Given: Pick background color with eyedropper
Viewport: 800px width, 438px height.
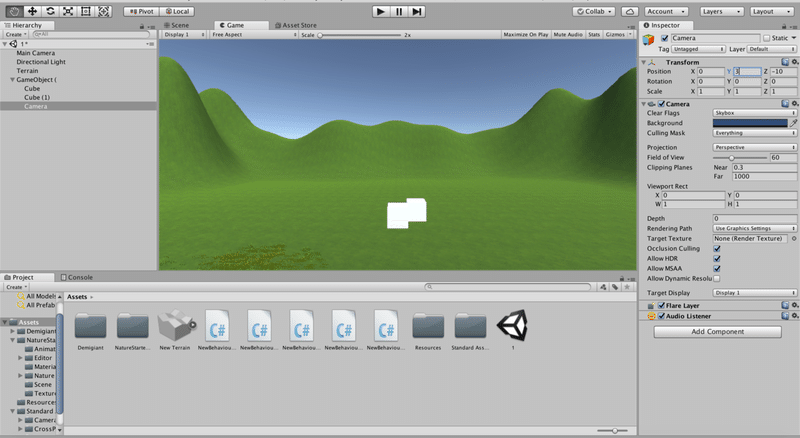Looking at the screenshot, I should tap(793, 123).
